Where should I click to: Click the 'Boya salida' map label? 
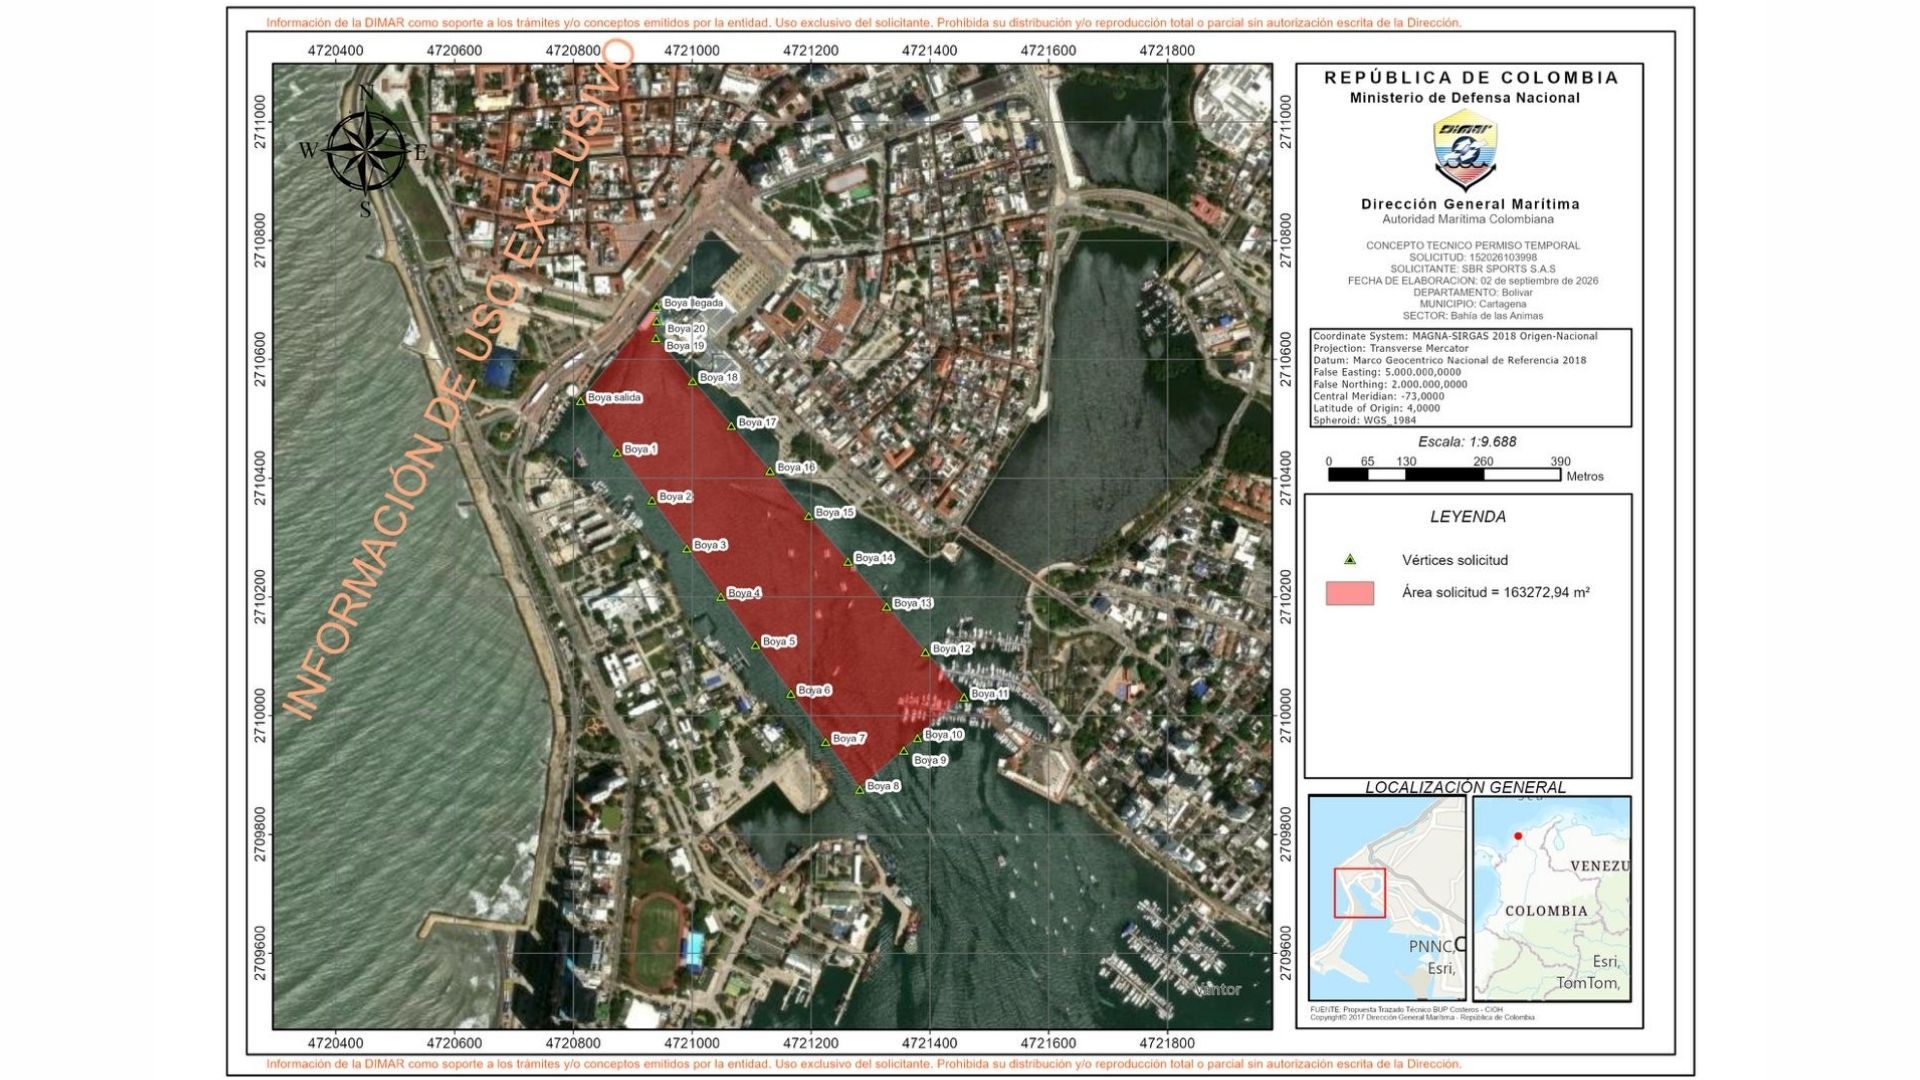click(614, 398)
